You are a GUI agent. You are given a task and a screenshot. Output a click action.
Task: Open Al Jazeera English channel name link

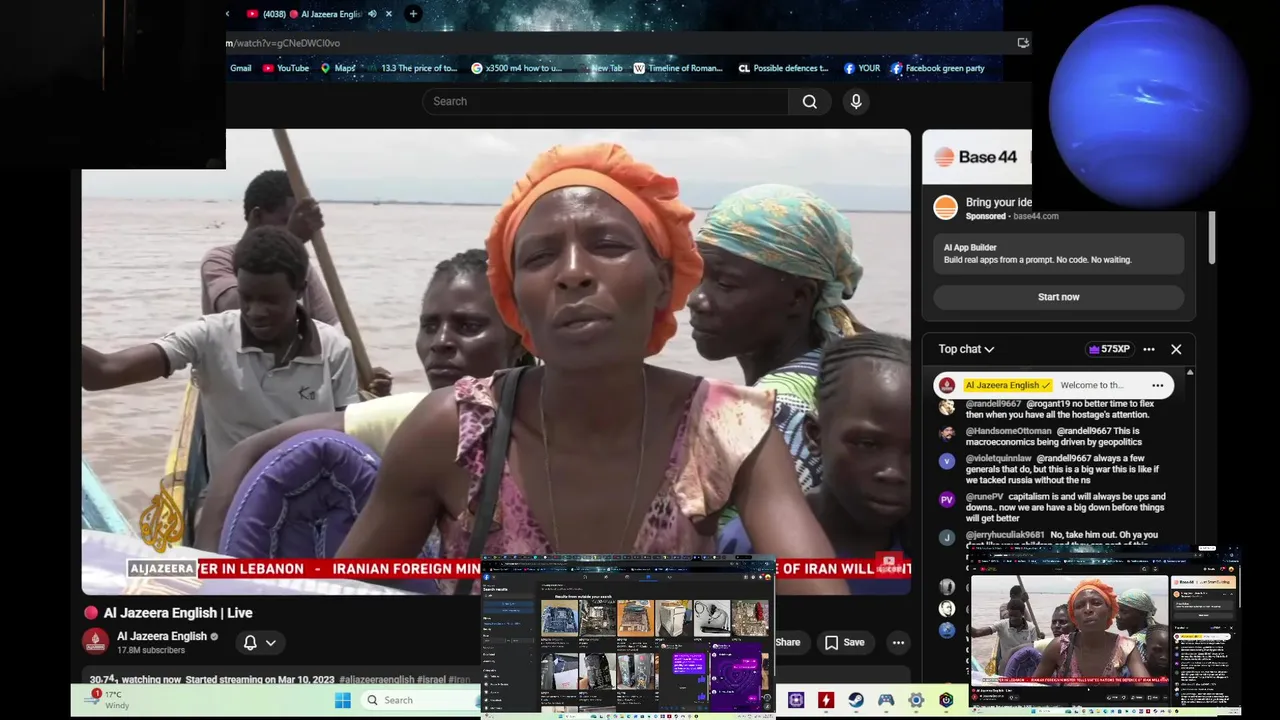162,636
